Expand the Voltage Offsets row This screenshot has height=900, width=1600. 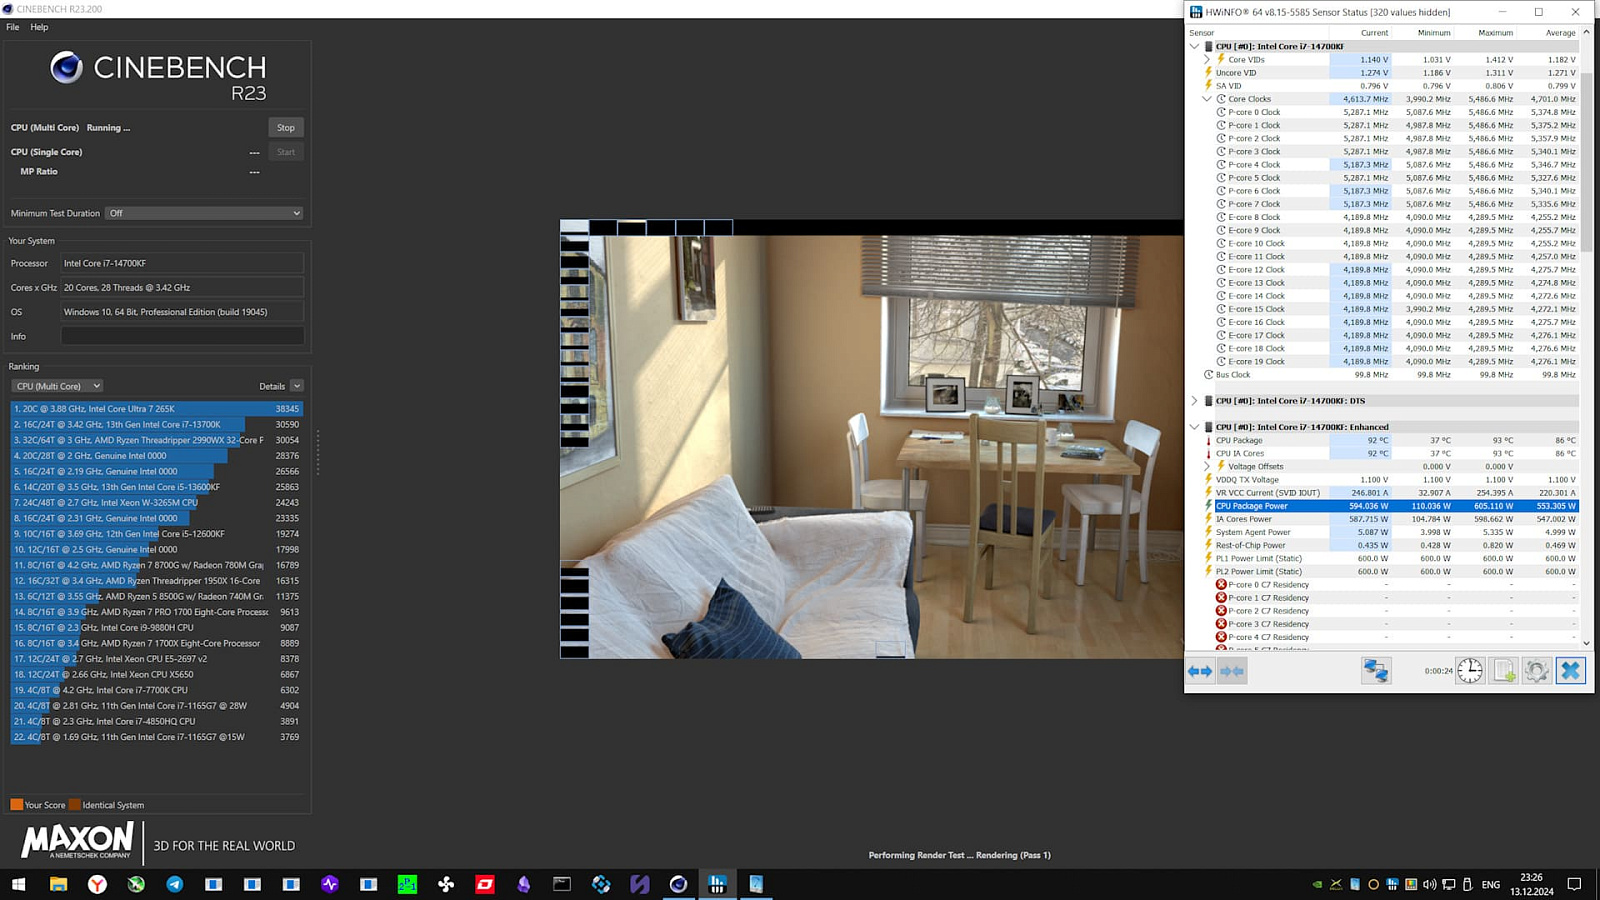1207,467
